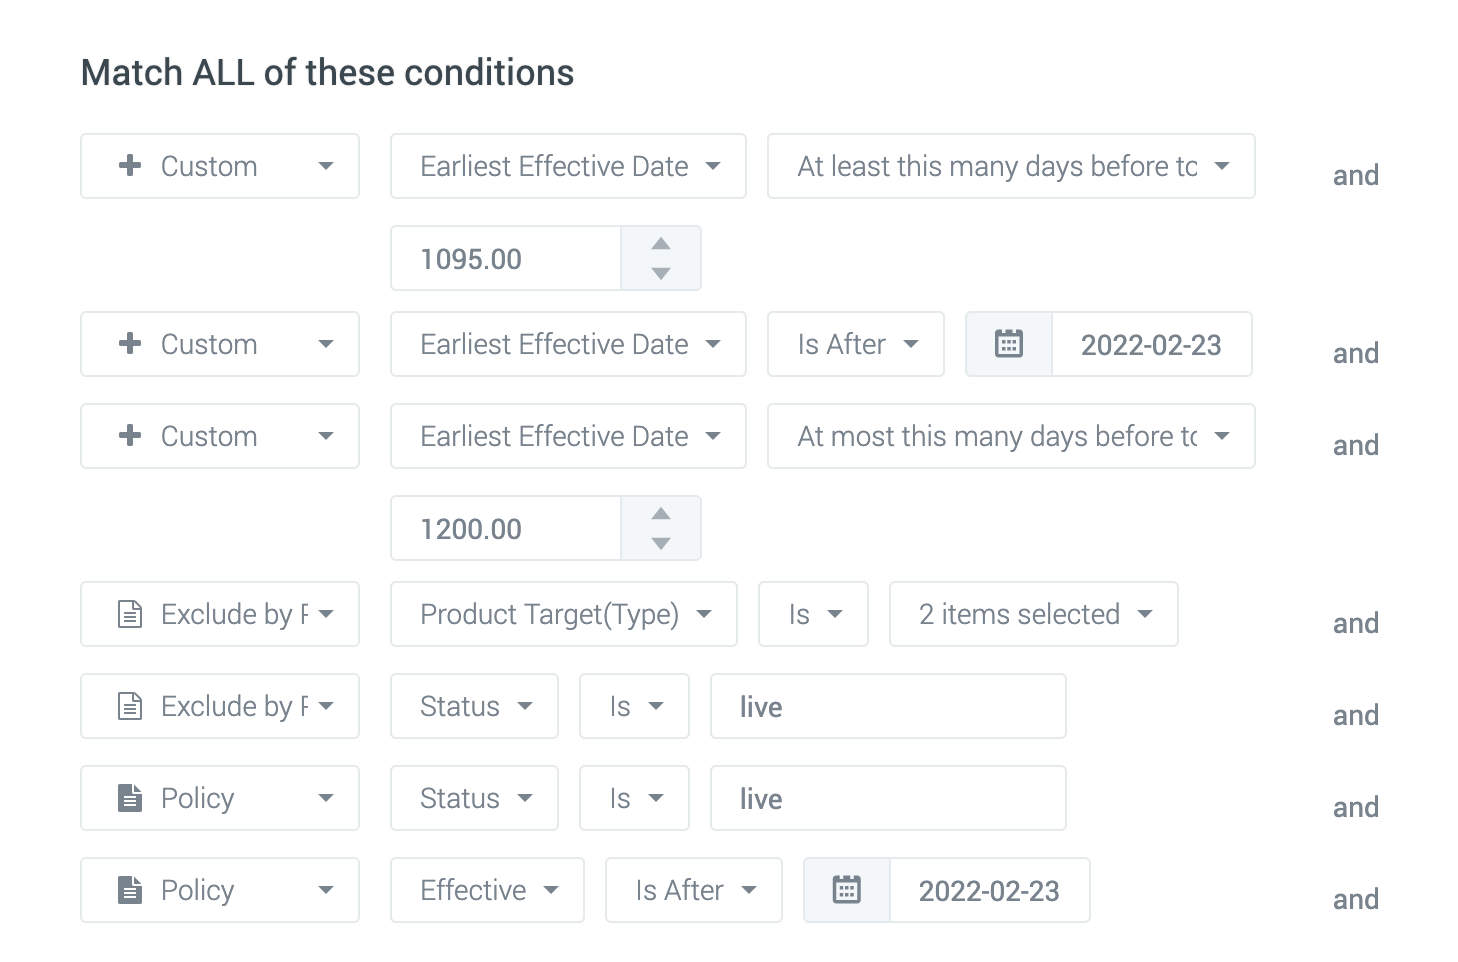The width and height of the screenshot is (1458, 962).
Task: Open the Exclude by dropdown beside Product Target
Action: [x=220, y=614]
